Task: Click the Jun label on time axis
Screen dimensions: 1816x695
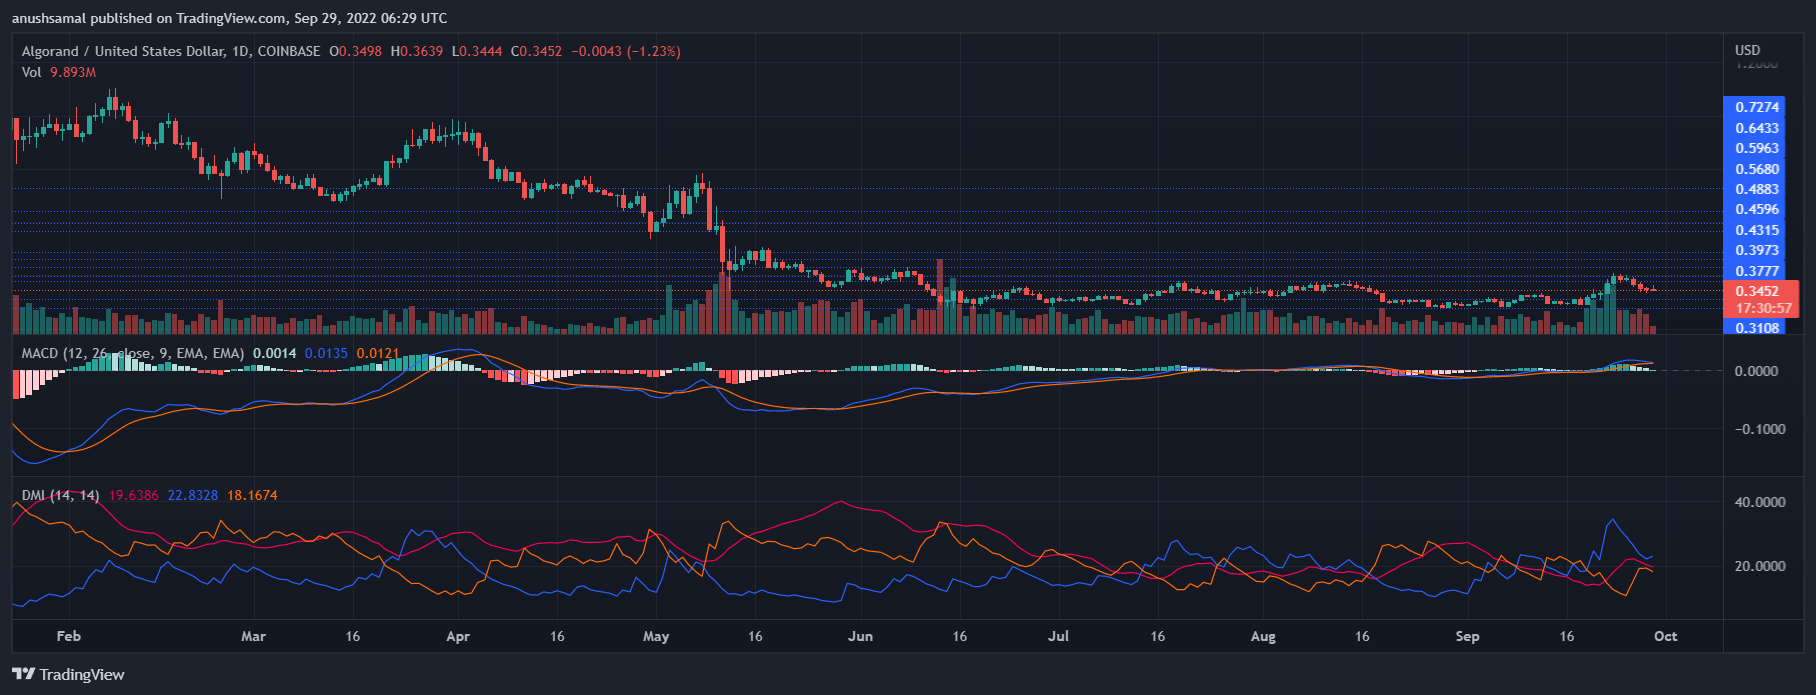Action: click(x=861, y=636)
